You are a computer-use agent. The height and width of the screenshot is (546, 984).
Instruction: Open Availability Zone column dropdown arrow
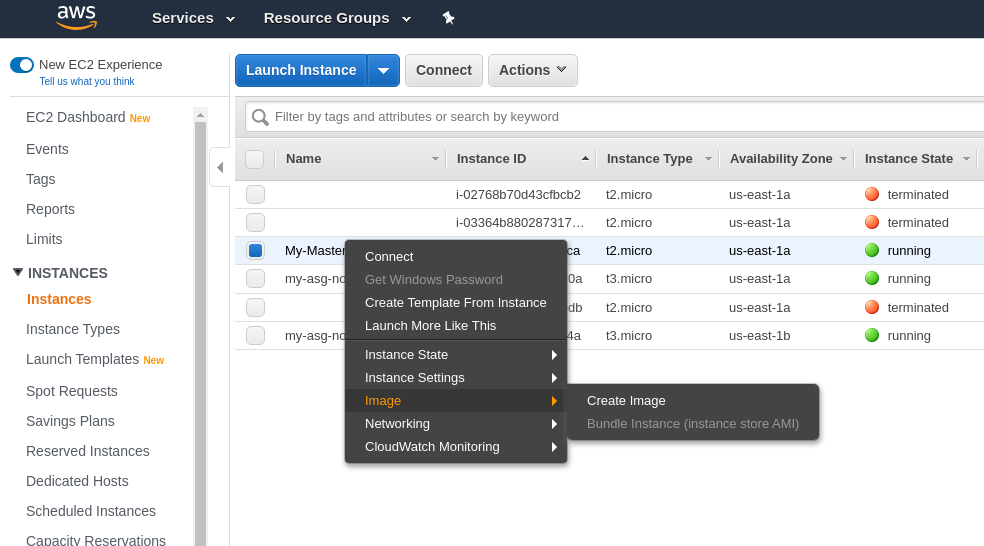tap(843, 159)
